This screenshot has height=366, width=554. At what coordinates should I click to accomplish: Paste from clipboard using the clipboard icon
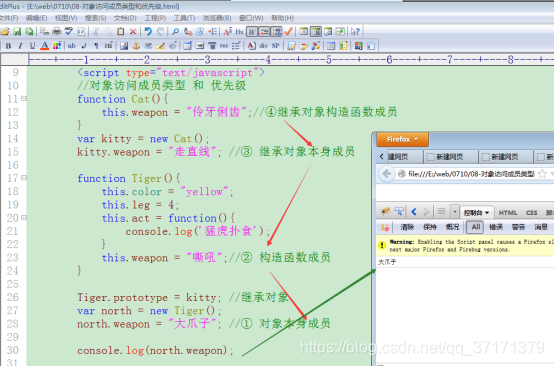(120, 31)
